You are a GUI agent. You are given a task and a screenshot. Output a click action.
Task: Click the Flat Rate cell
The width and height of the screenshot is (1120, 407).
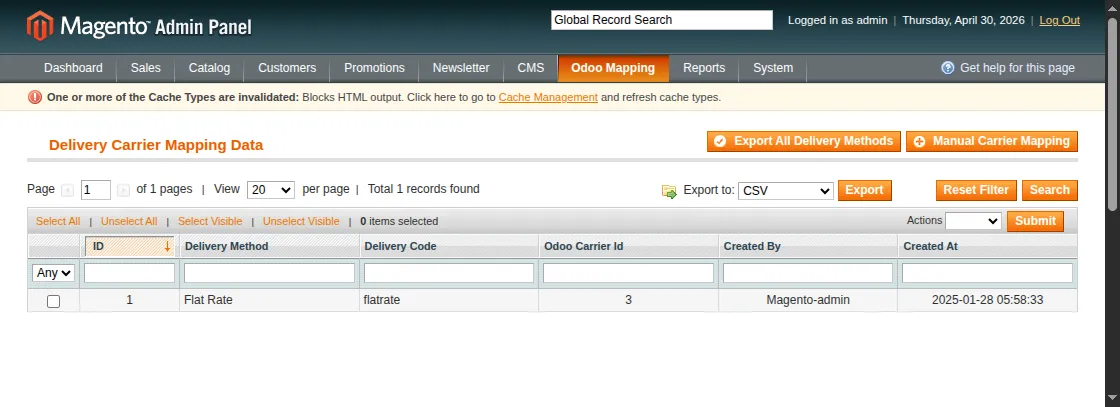[x=269, y=301]
